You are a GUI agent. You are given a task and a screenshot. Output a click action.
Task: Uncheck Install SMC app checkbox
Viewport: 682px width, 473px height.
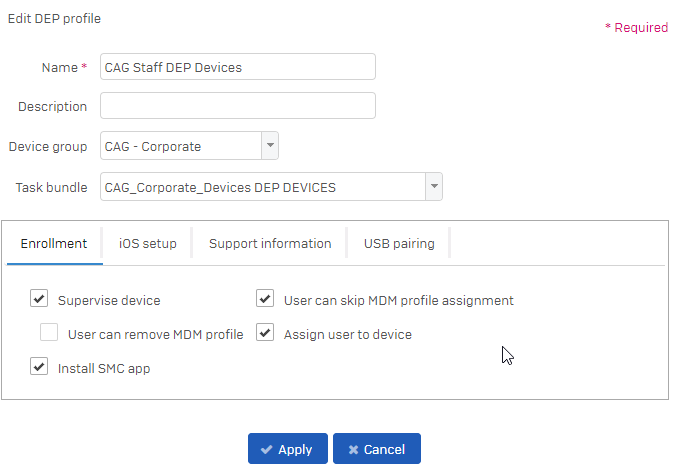(39, 366)
